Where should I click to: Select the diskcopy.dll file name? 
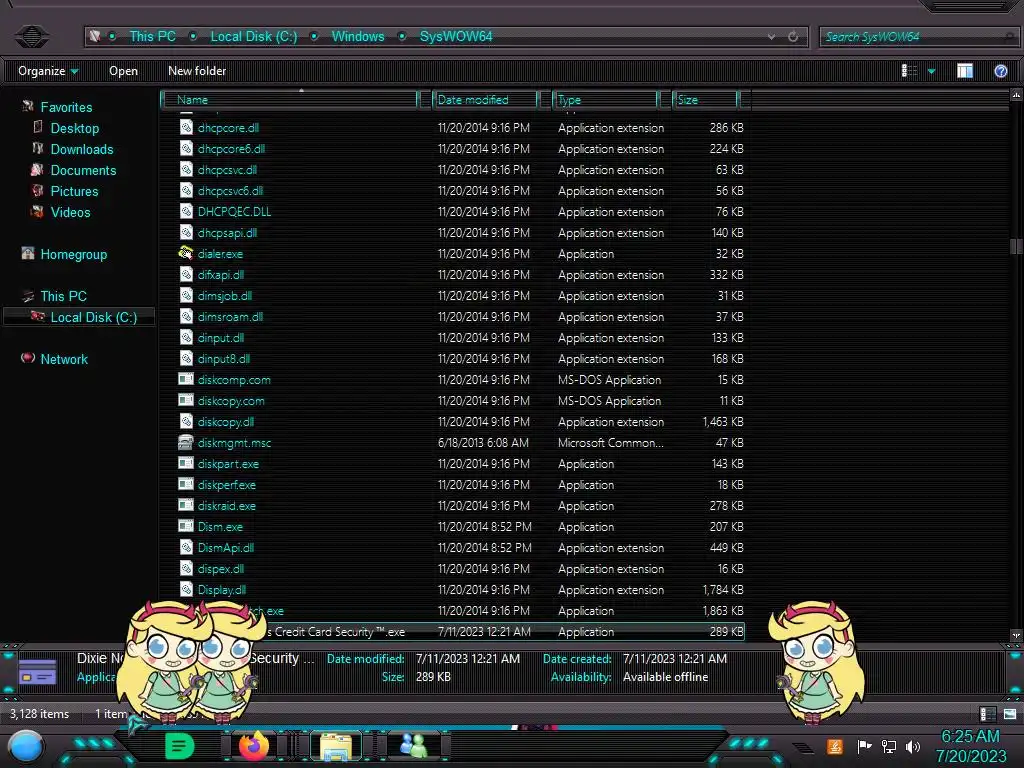pyautogui.click(x=226, y=422)
